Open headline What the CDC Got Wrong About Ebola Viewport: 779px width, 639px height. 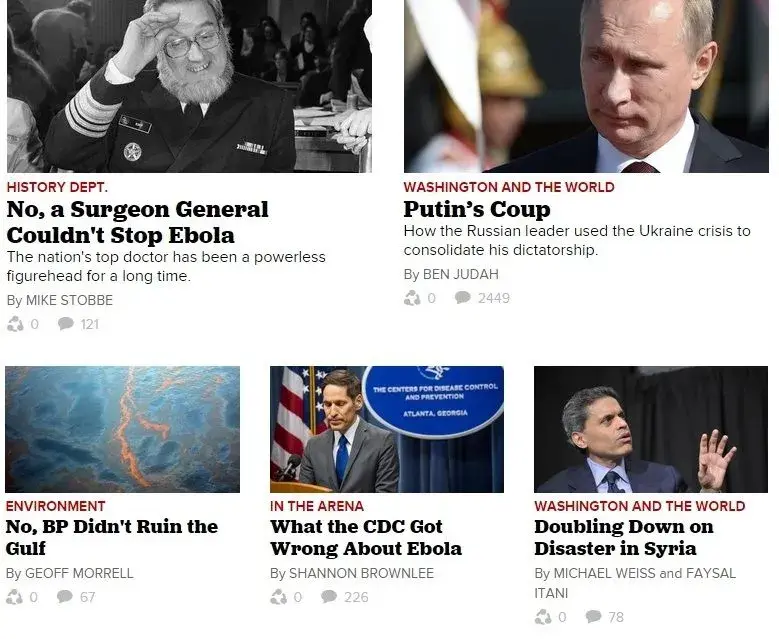coord(366,538)
